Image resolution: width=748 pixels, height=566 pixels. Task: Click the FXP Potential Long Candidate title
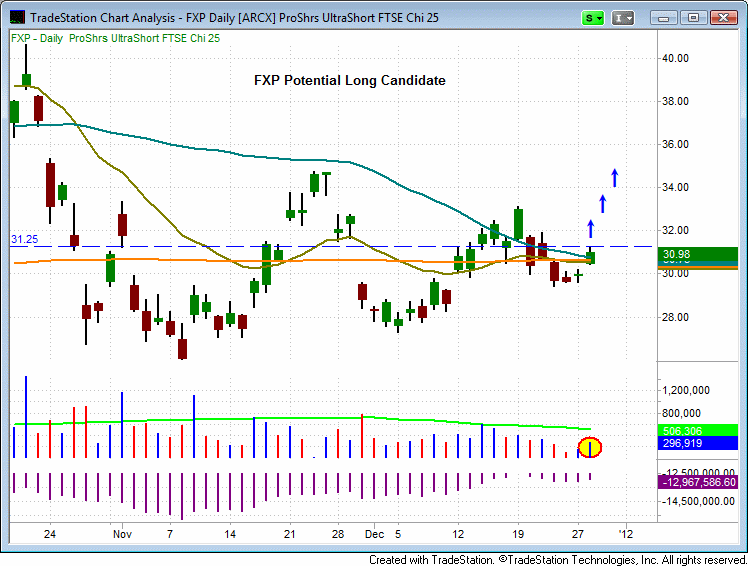click(x=350, y=80)
